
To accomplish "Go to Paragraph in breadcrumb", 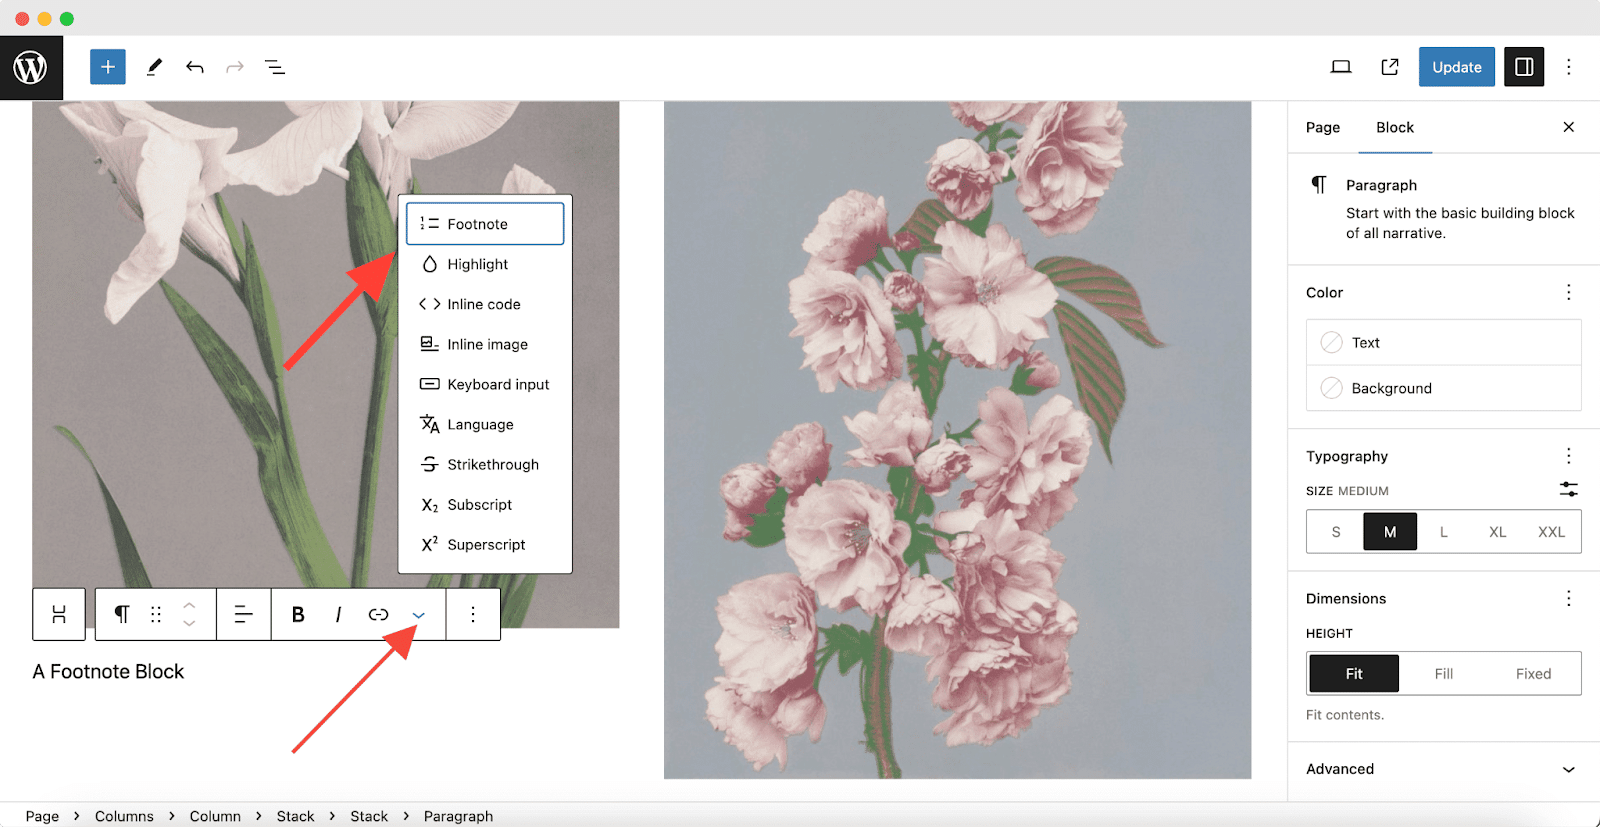I will pyautogui.click(x=458, y=816).
